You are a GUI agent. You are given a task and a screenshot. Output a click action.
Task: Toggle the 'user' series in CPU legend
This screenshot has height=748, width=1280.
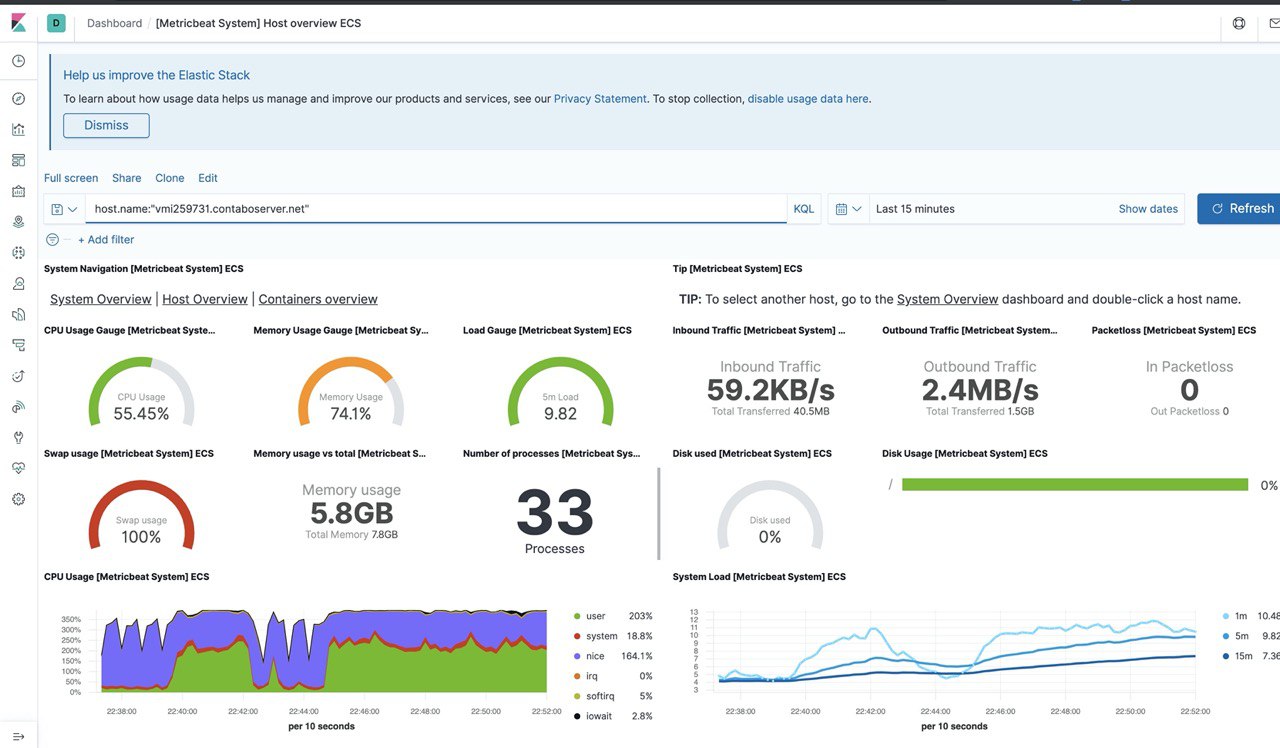coord(595,616)
